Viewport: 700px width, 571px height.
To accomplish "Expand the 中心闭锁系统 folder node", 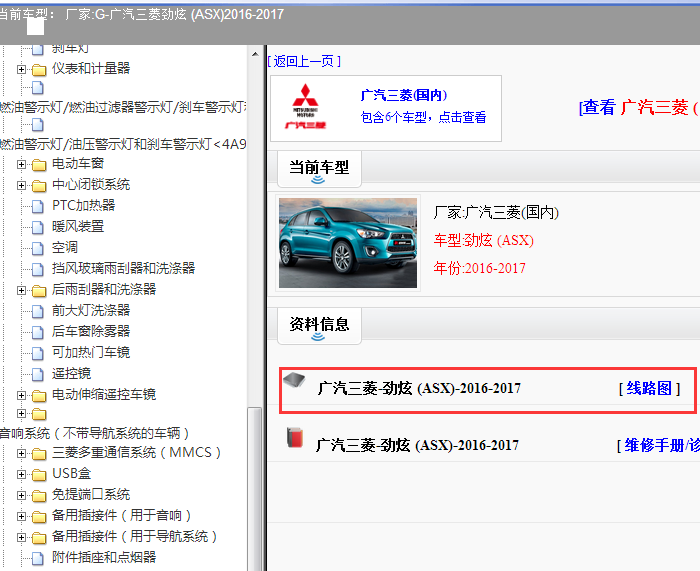I will pos(21,185).
